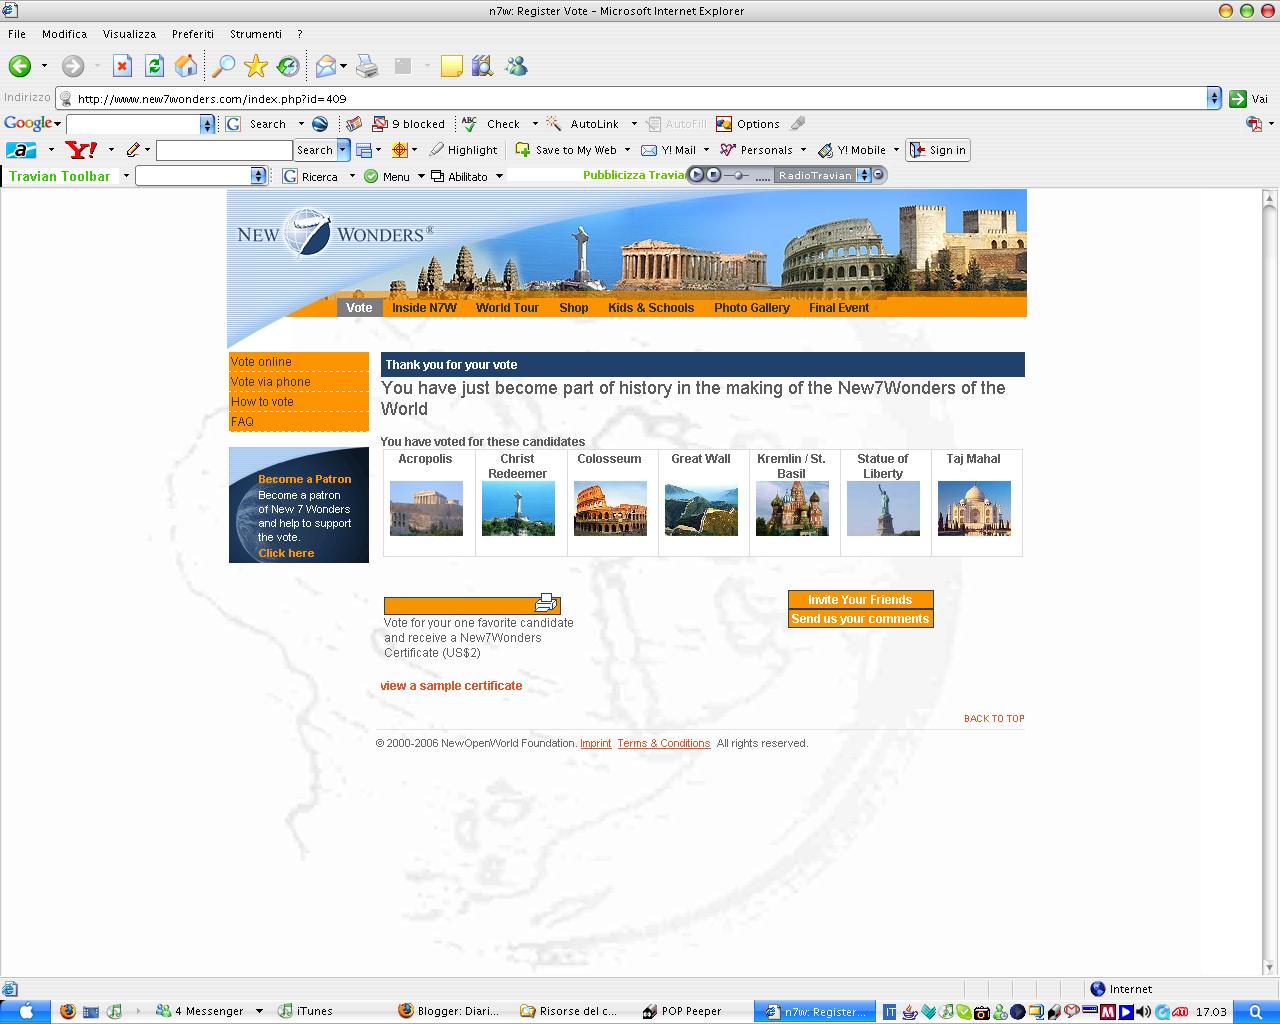Image resolution: width=1280 pixels, height=1024 pixels.
Task: Click the AutoLink wand button
Action: (582, 124)
